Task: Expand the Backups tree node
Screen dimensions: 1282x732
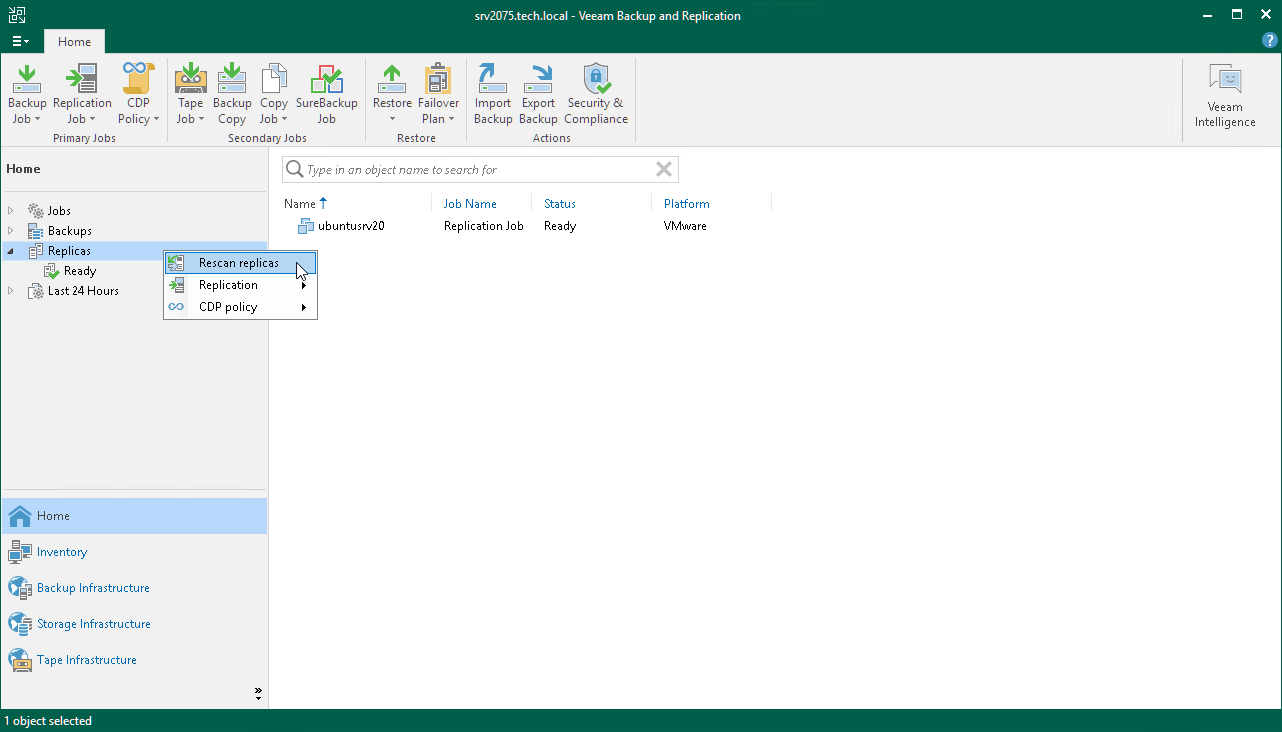Action: [x=11, y=231]
